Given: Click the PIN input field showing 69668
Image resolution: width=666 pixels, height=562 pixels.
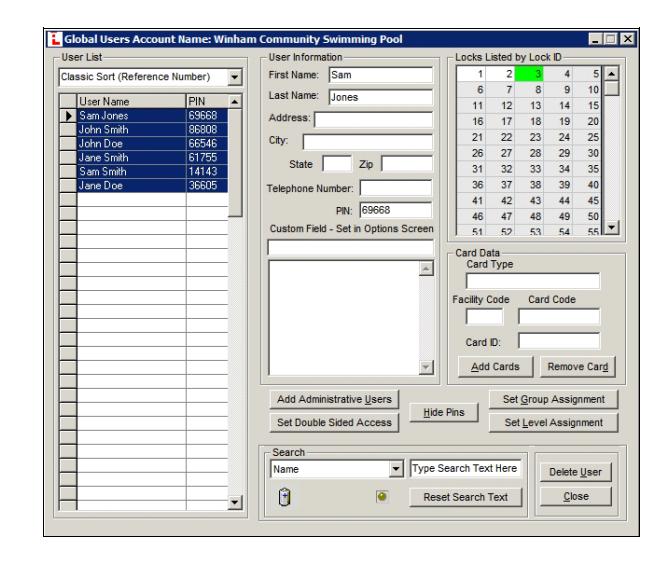Looking at the screenshot, I should pos(396,210).
